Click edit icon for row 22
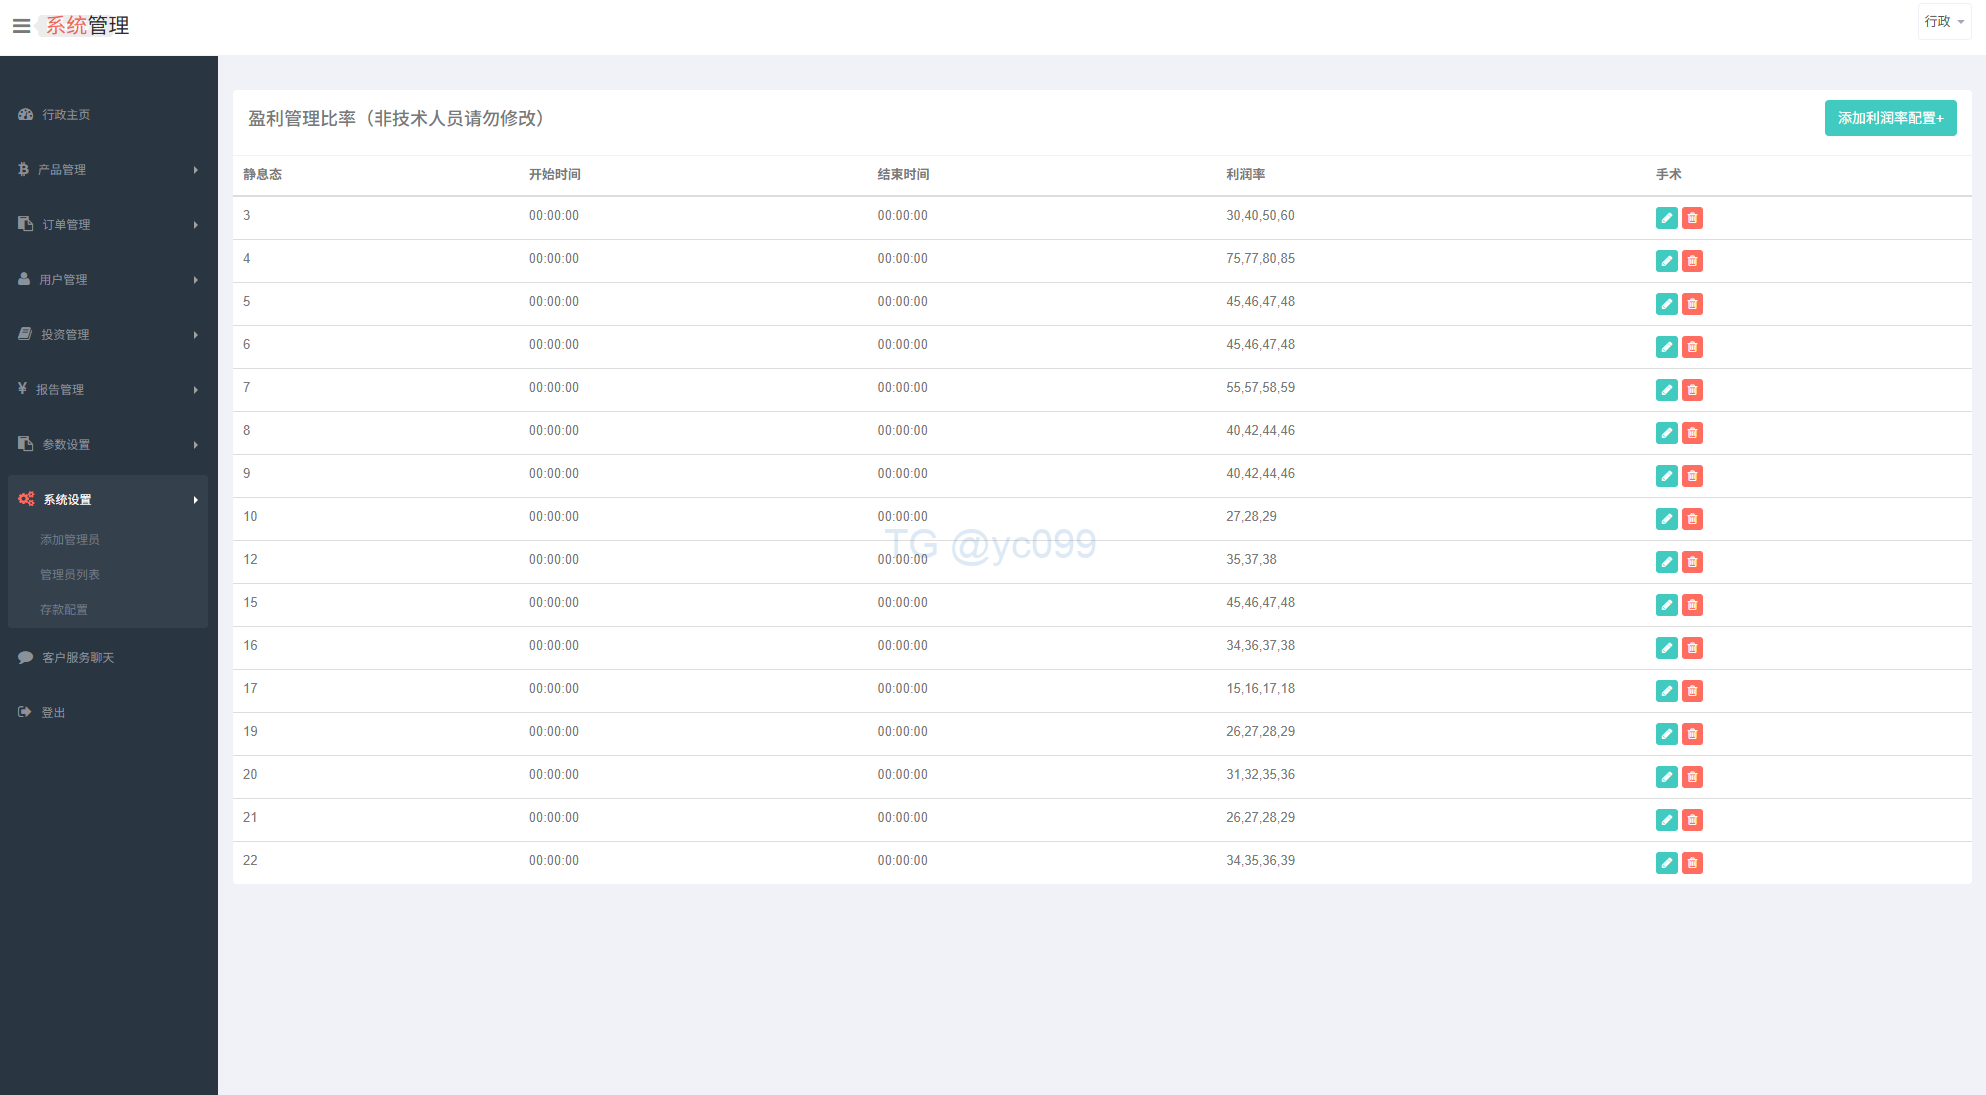This screenshot has width=1986, height=1095. click(1666, 863)
